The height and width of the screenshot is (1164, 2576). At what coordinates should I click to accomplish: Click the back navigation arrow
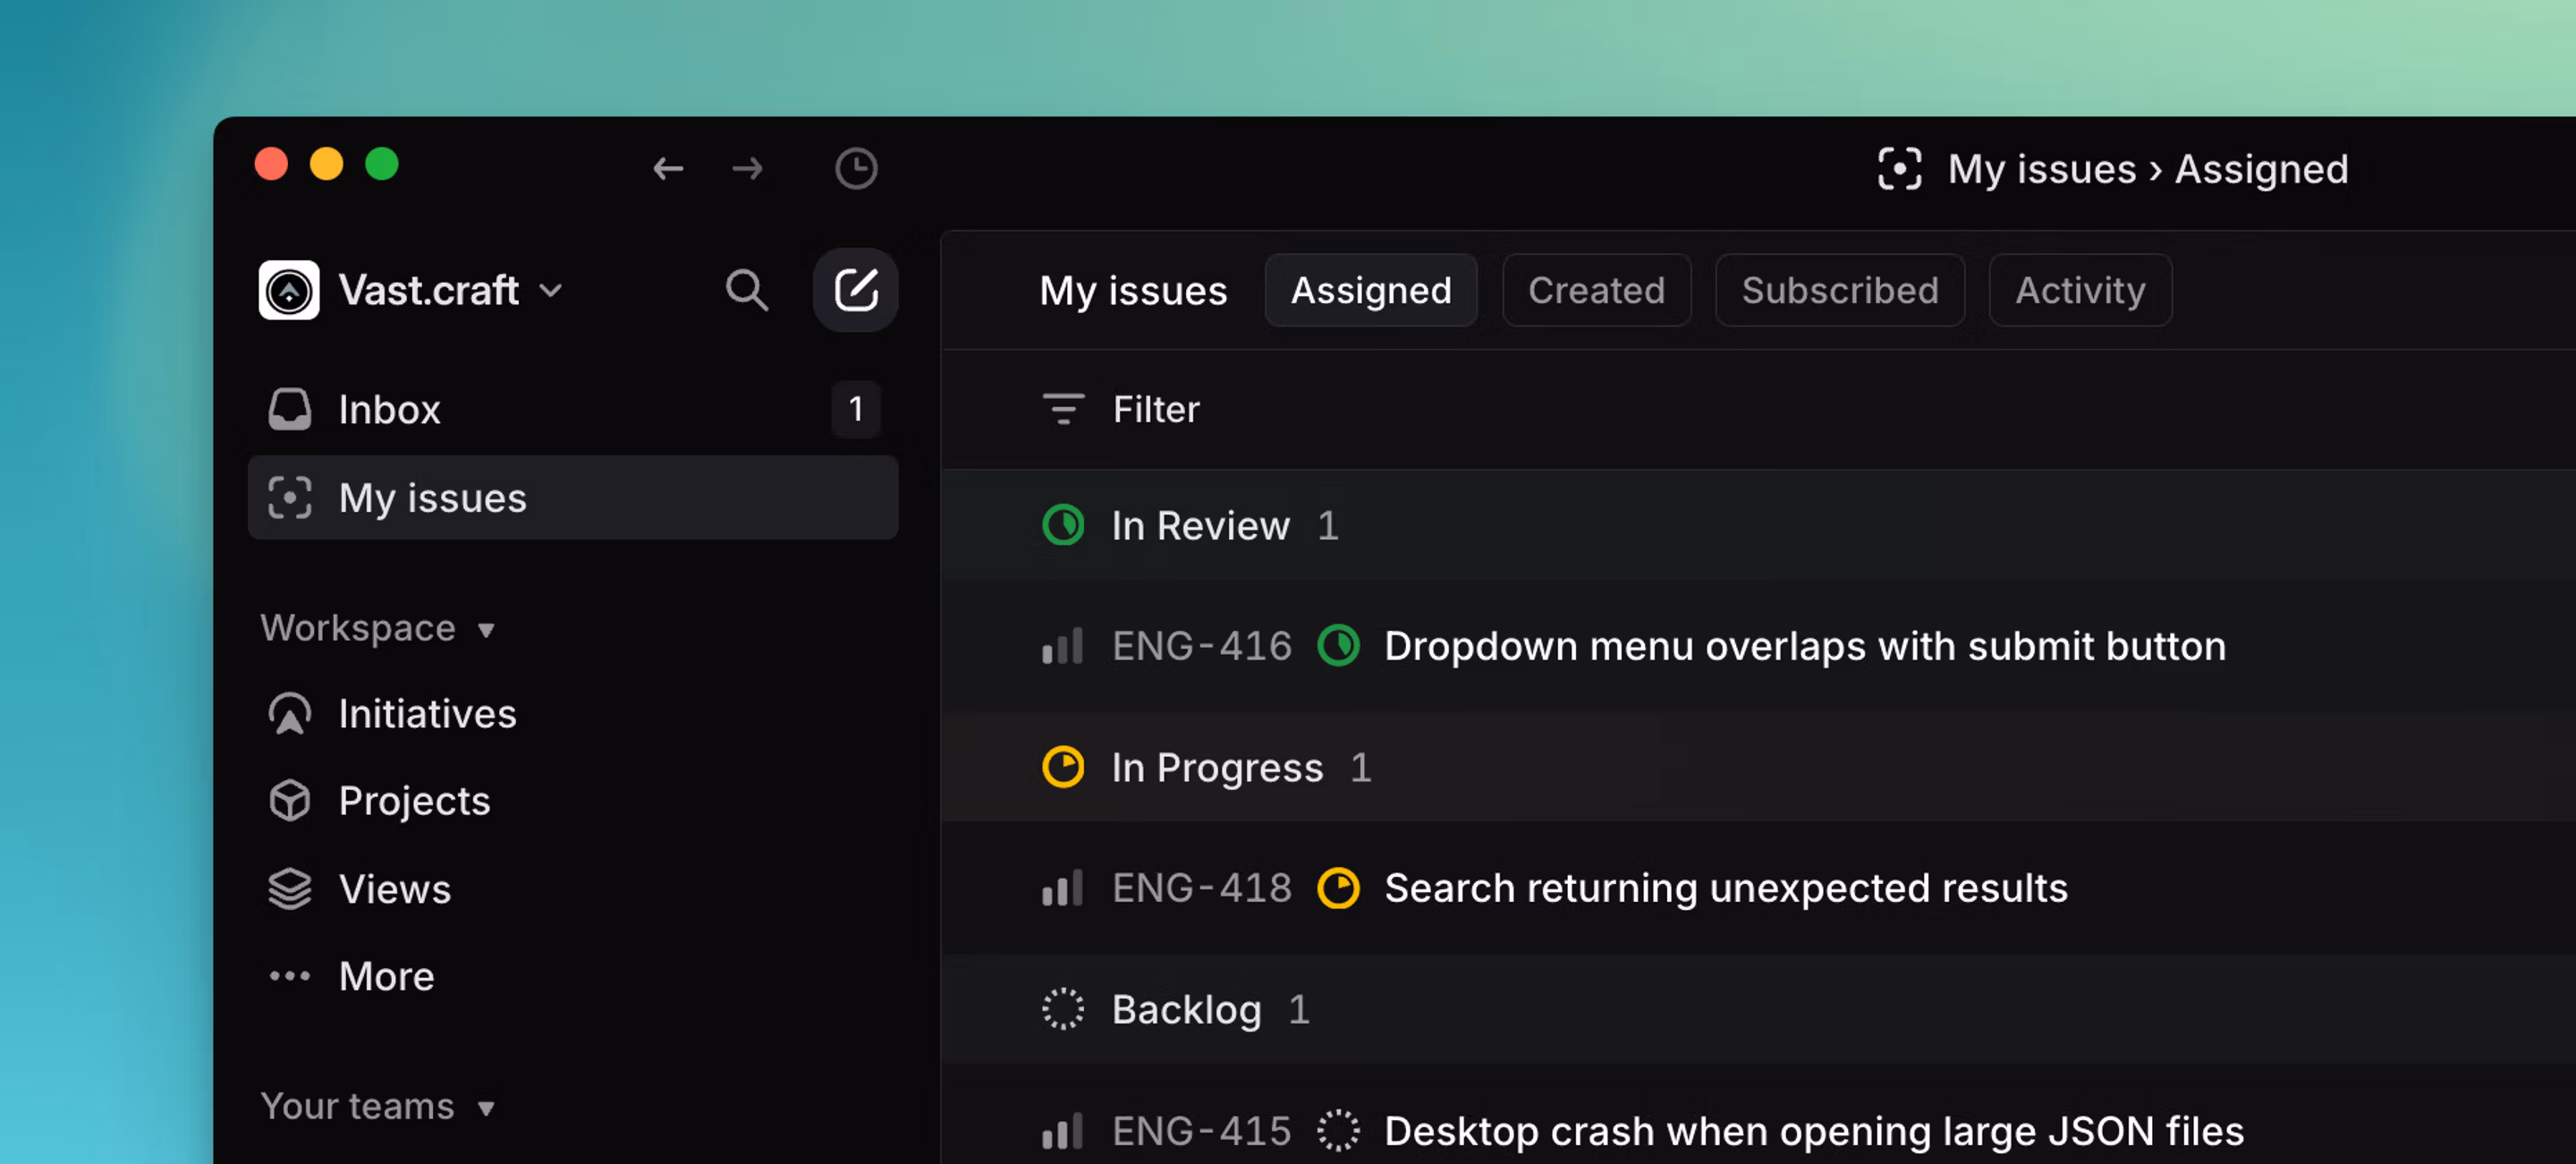tap(668, 168)
